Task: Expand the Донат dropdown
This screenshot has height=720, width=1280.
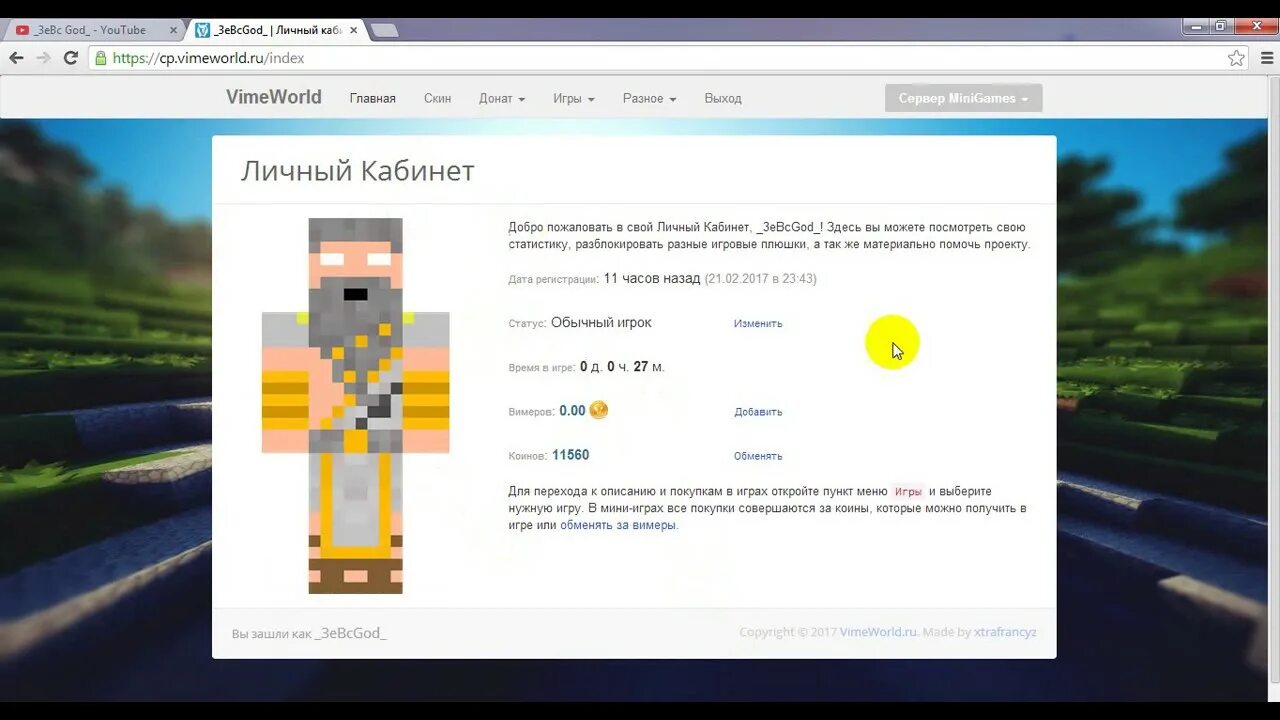Action: pos(502,98)
